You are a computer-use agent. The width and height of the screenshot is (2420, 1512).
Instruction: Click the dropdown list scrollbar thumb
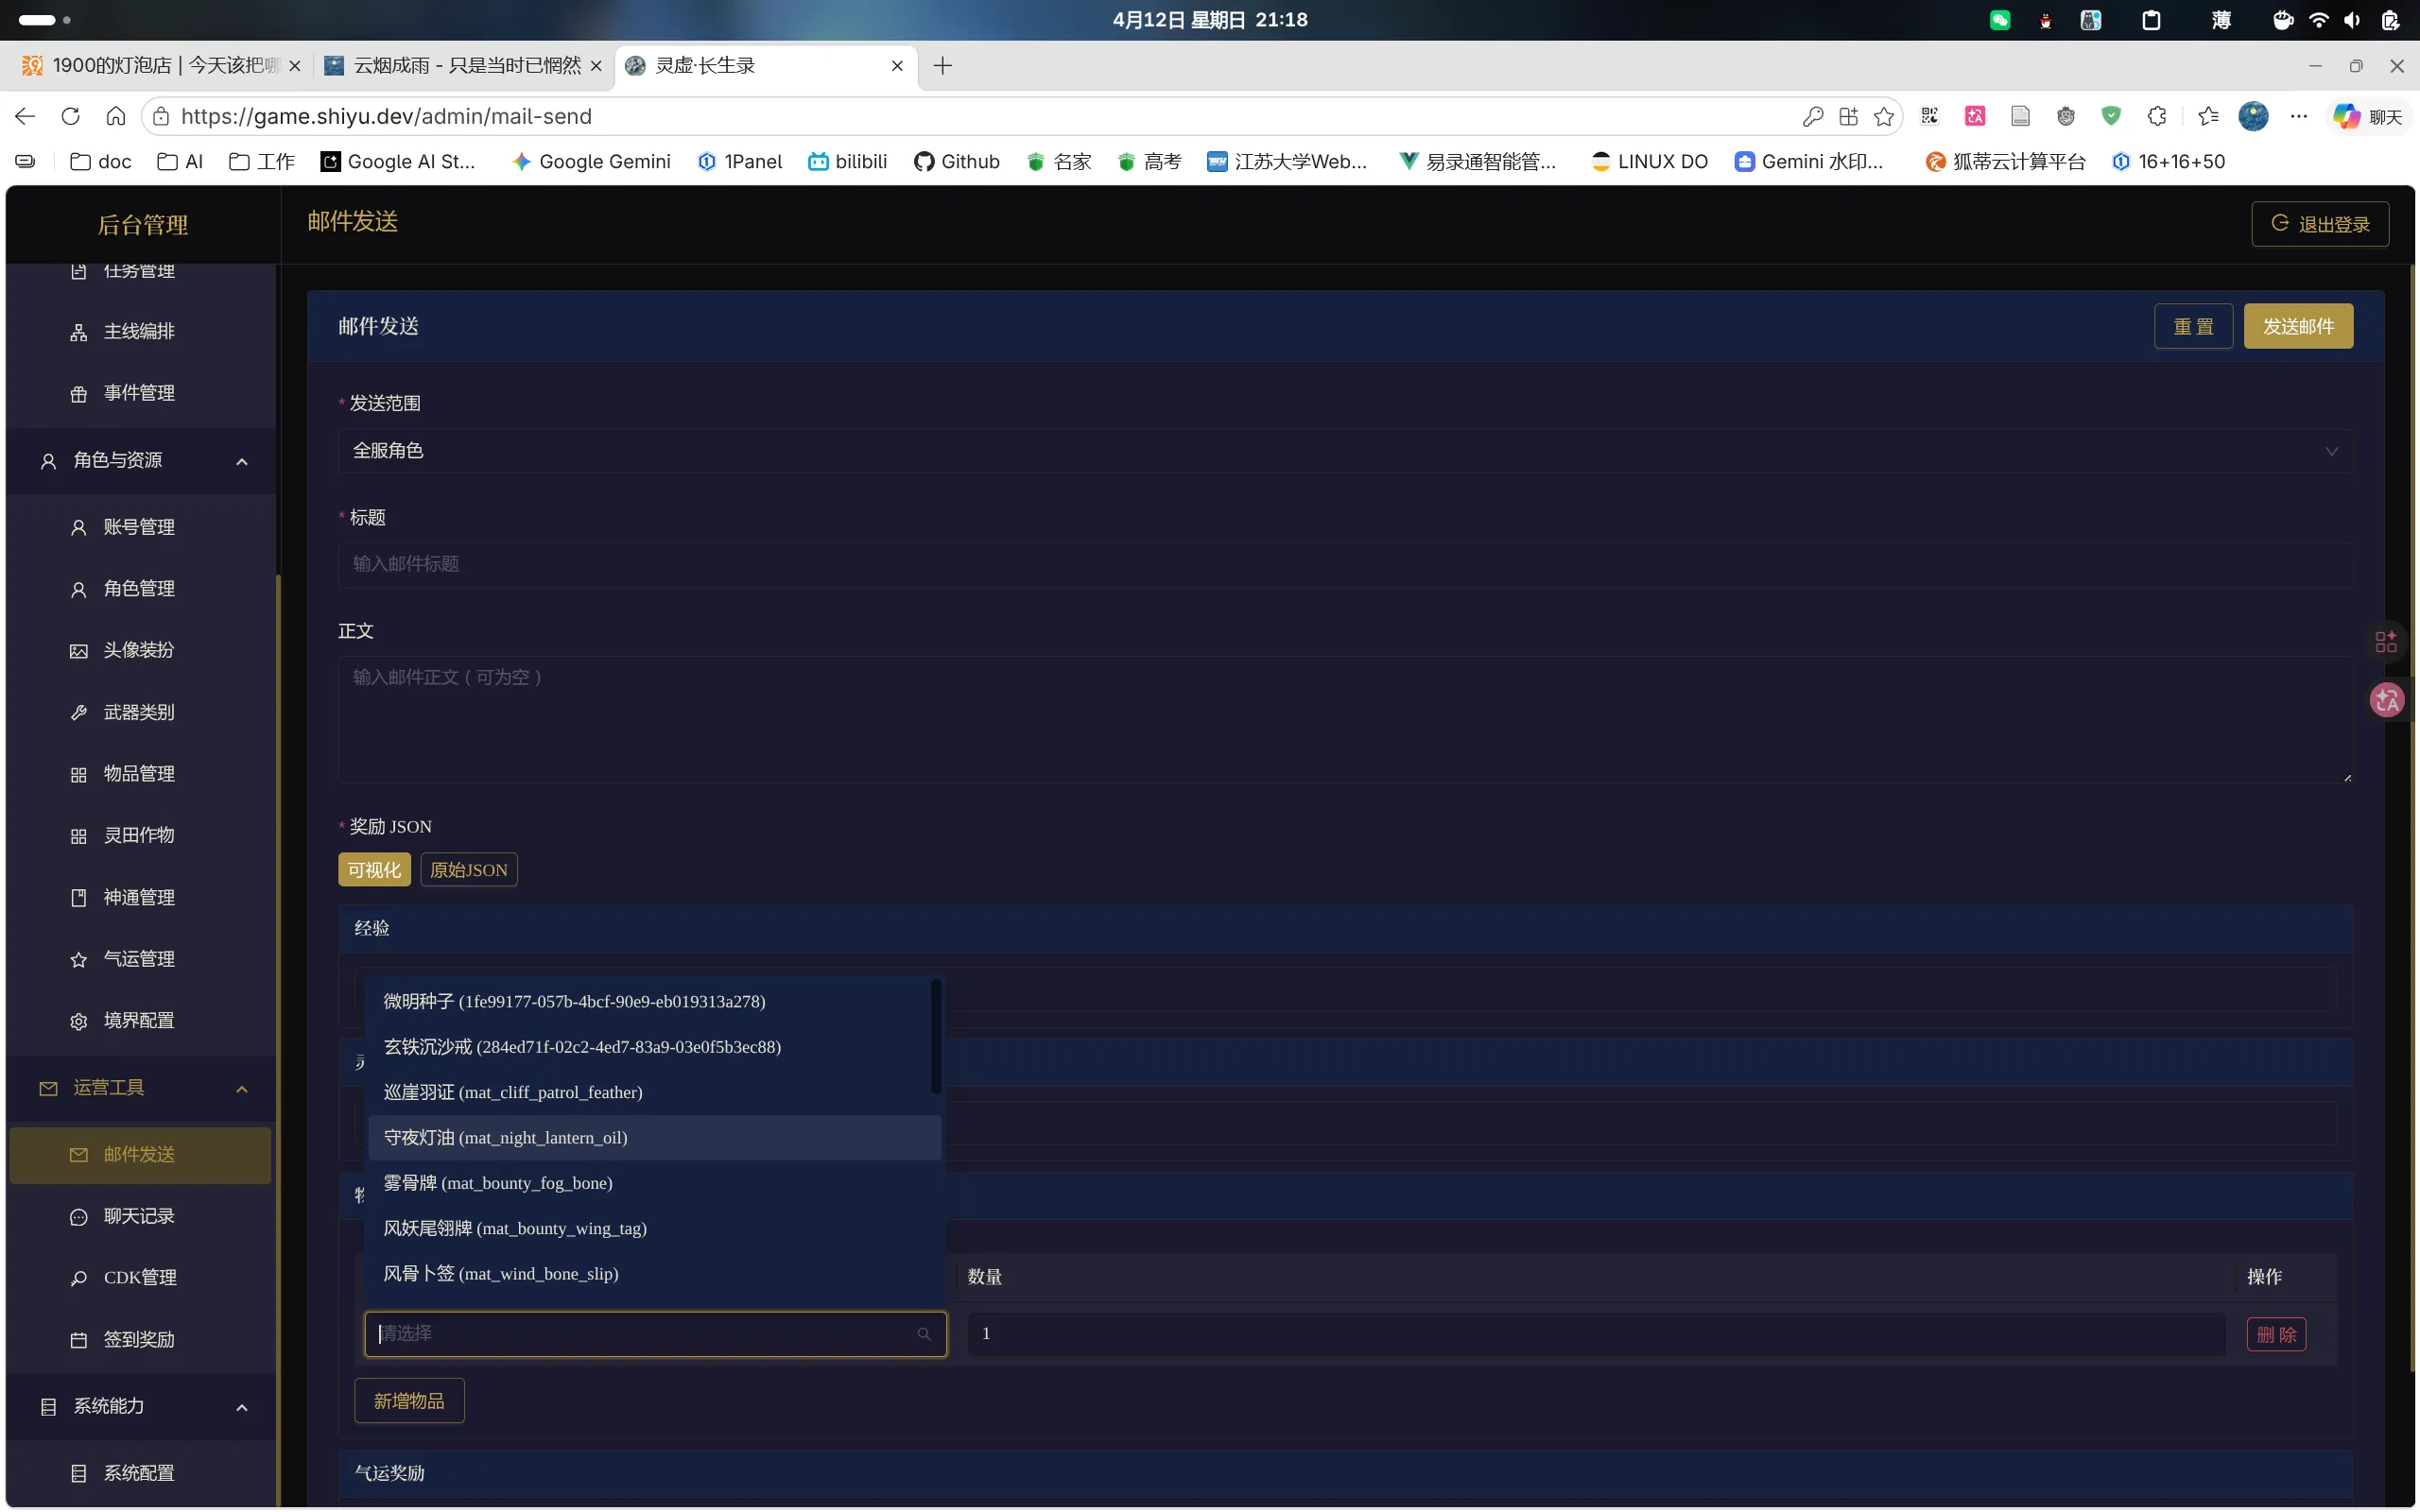pyautogui.click(x=936, y=1038)
